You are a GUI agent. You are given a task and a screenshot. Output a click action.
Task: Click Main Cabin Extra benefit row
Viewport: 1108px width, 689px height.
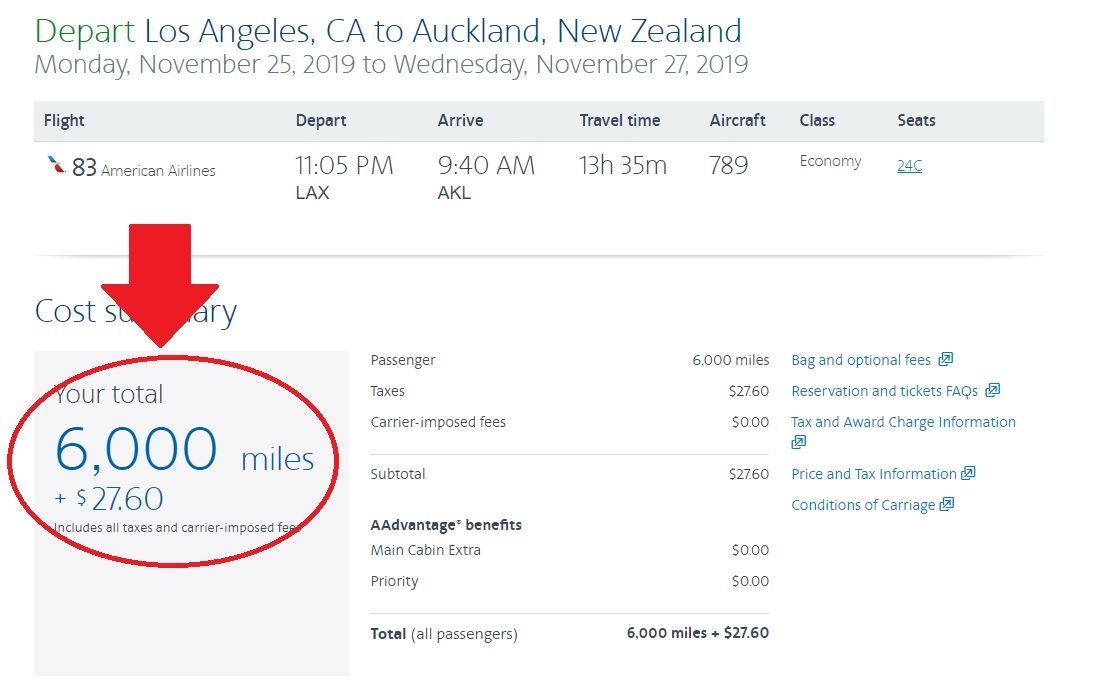[570, 550]
